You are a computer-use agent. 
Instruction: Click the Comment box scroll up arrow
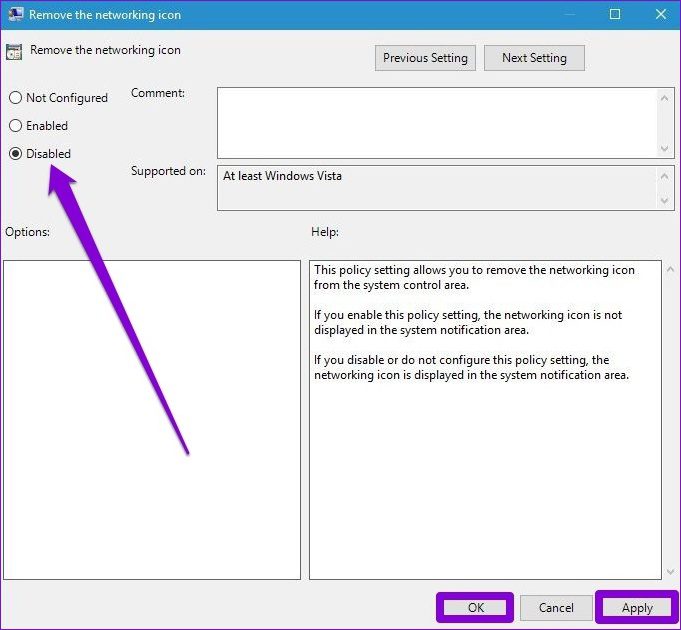pyautogui.click(x=664, y=98)
